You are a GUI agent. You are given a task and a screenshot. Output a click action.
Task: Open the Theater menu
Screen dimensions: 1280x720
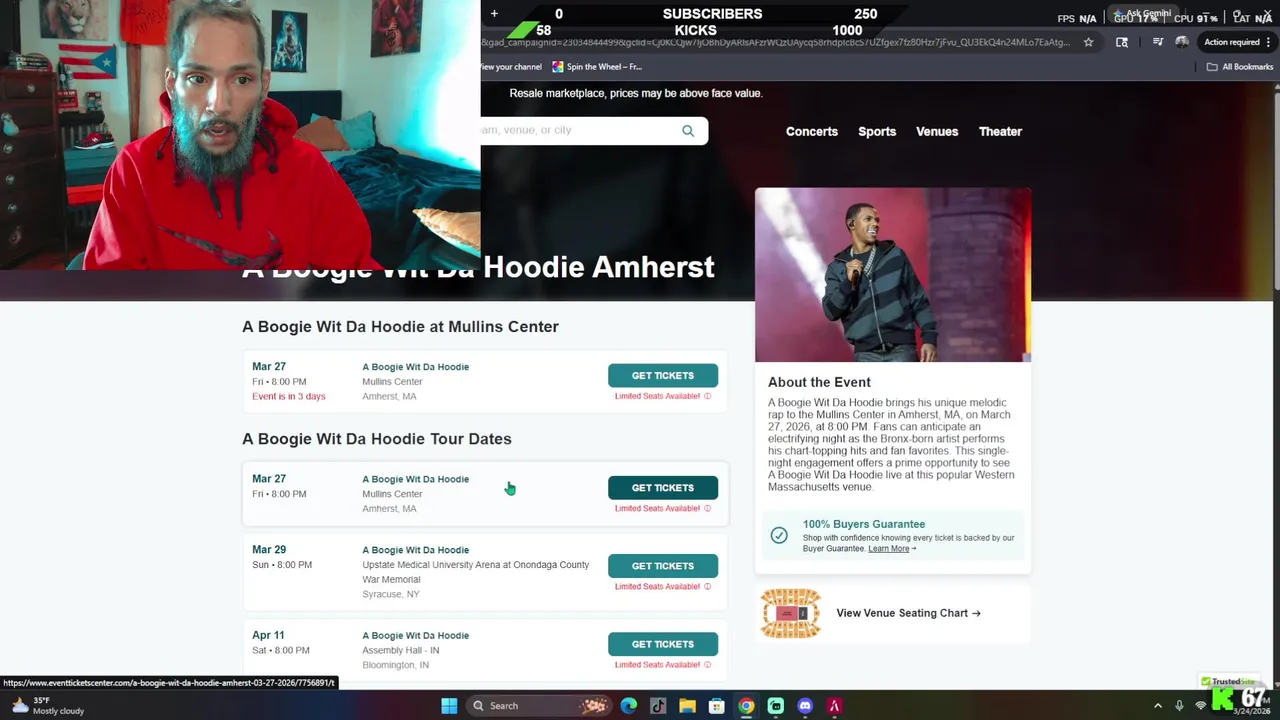[1000, 131]
